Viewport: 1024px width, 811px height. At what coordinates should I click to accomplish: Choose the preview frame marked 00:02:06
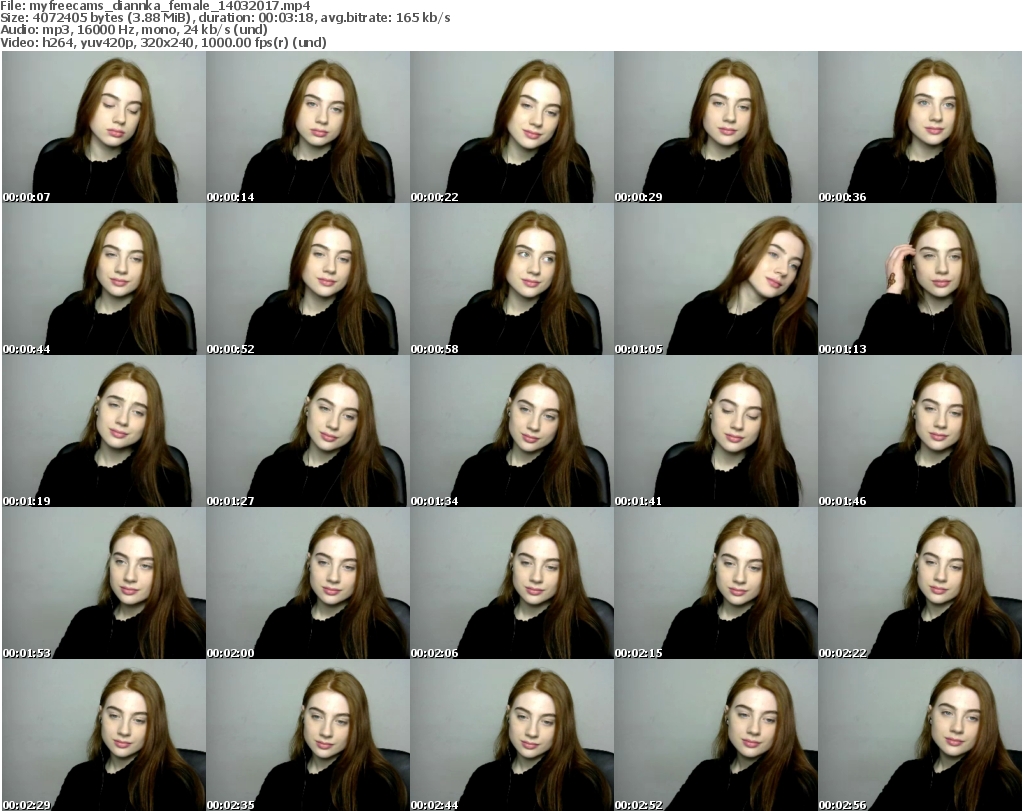(x=511, y=583)
